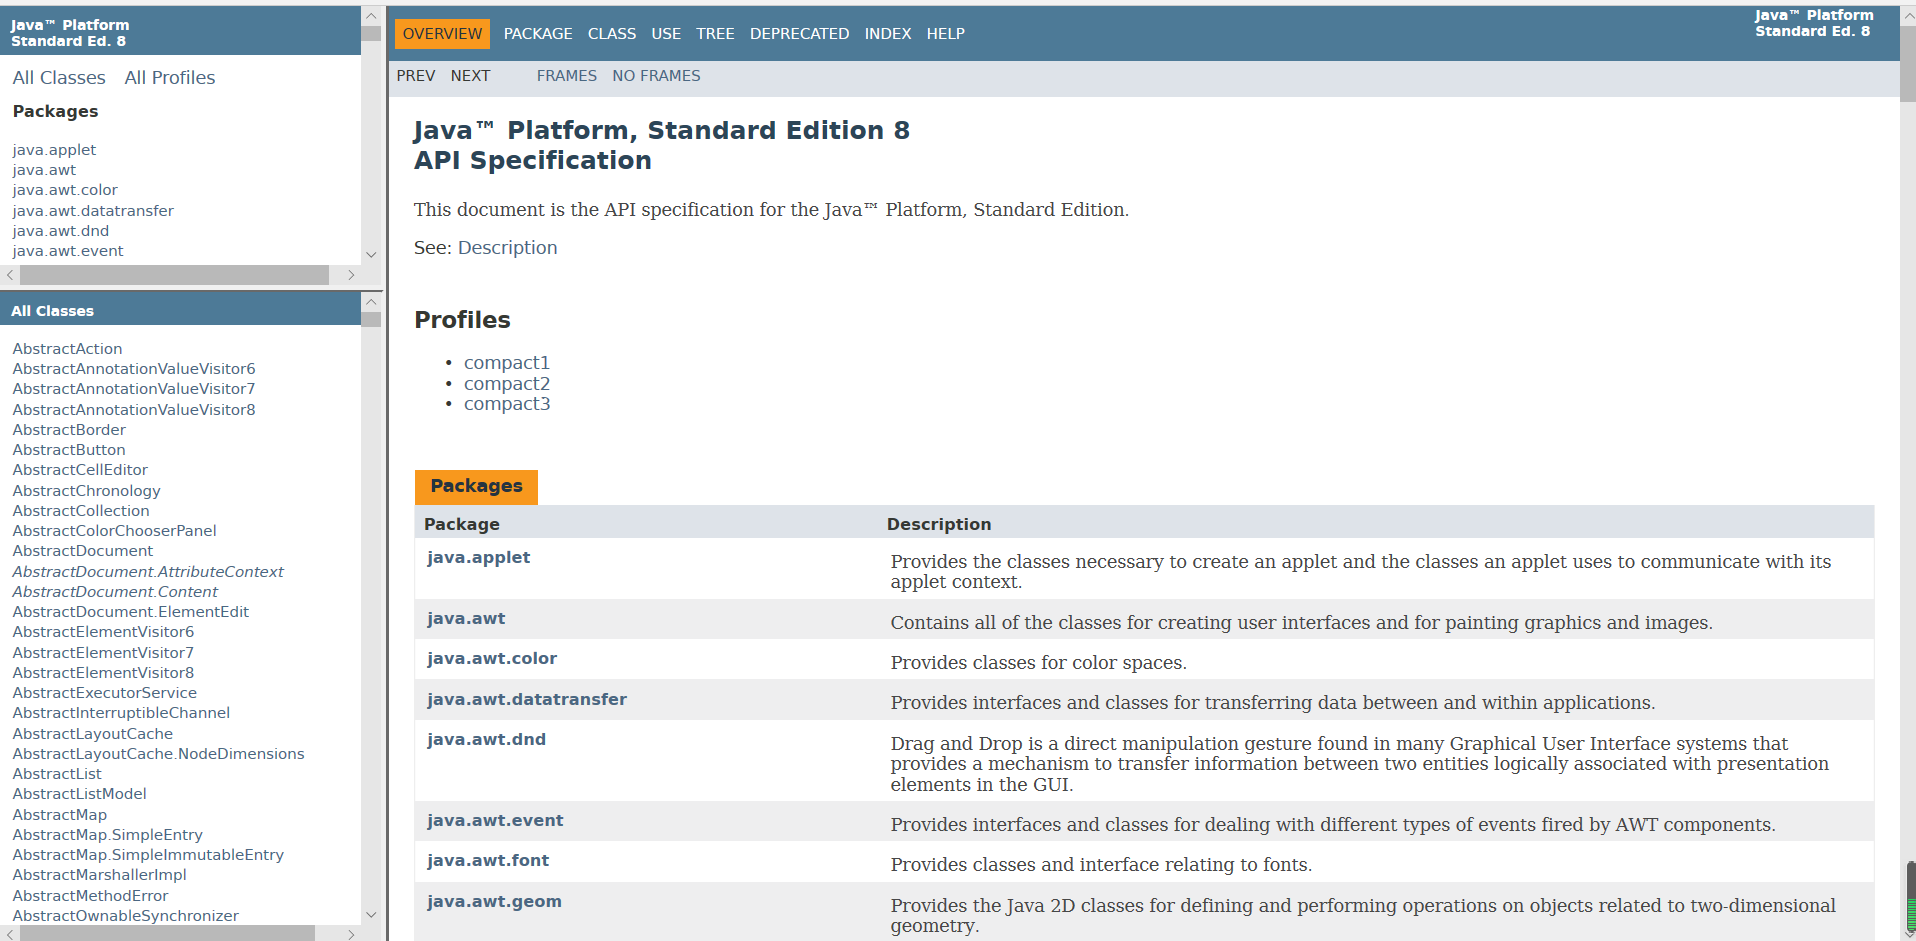Open the AbstractMap.SimpleImmutableEntry class

(x=148, y=855)
